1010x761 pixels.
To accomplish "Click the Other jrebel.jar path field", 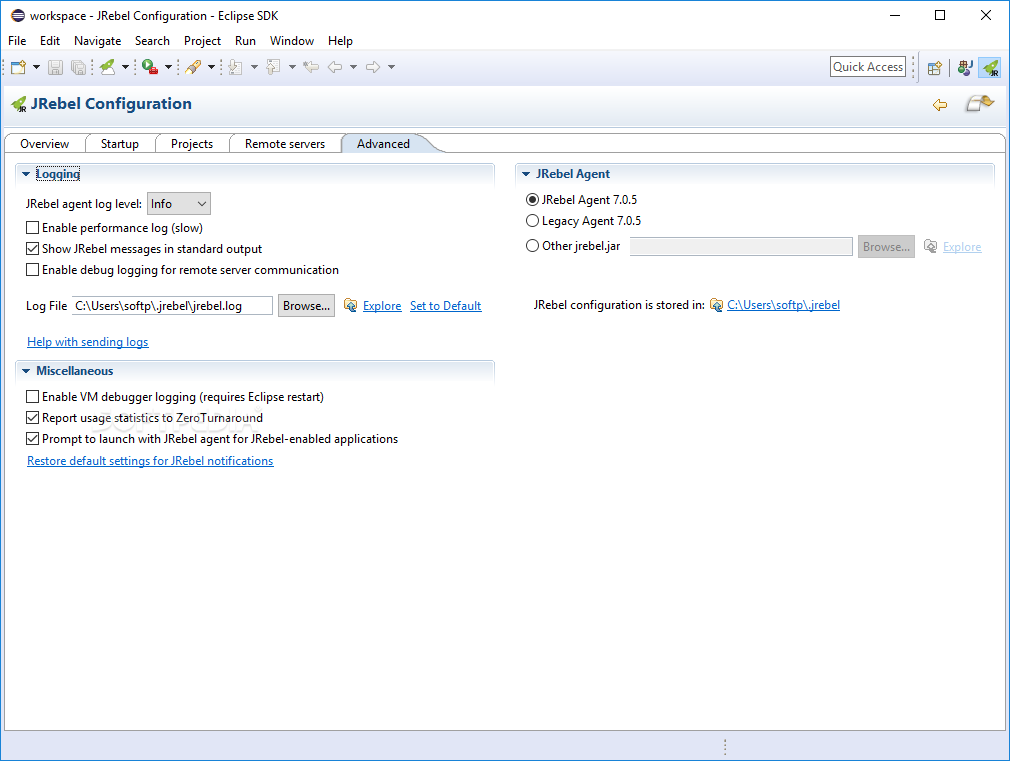I will pyautogui.click(x=741, y=246).
